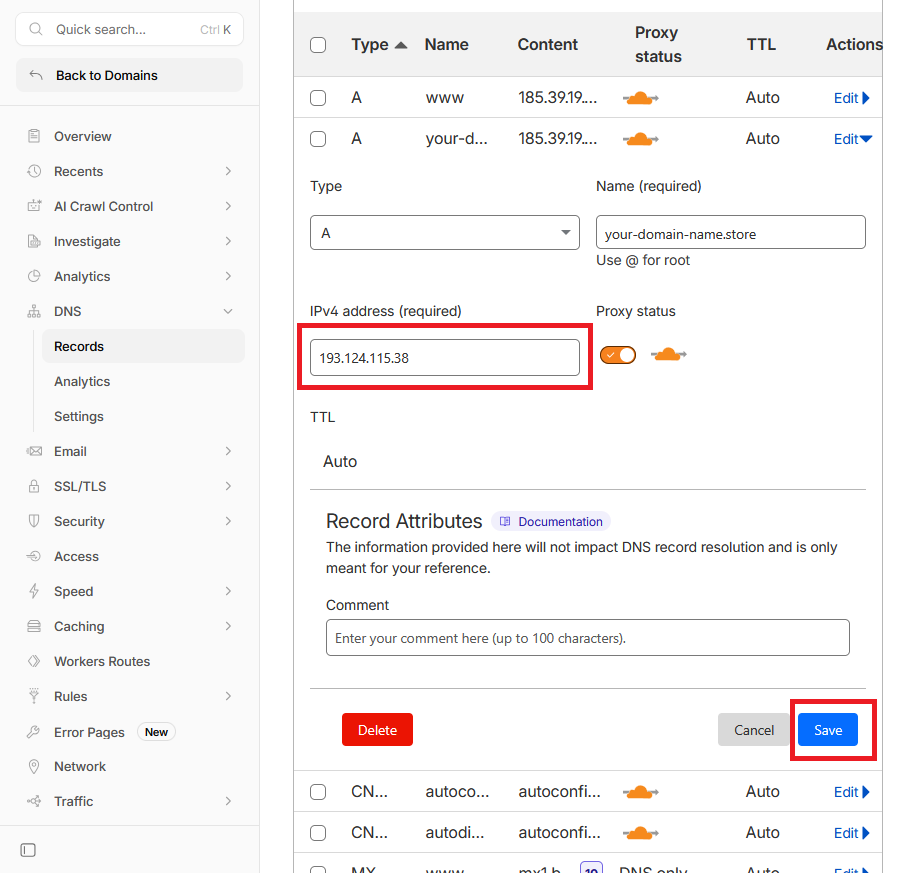
Task: Click the Rules funnel icon
Action: [34, 696]
